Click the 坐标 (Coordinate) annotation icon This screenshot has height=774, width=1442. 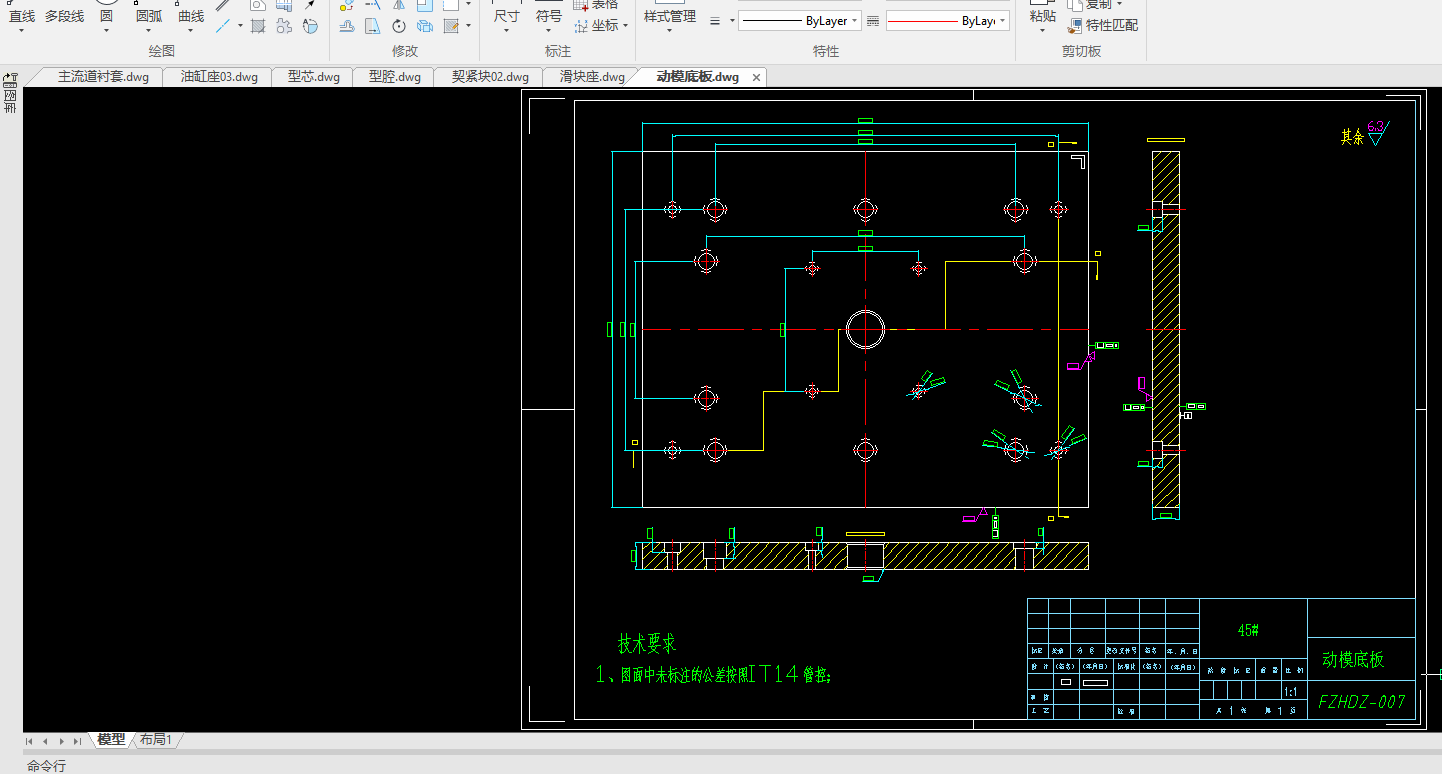click(582, 26)
